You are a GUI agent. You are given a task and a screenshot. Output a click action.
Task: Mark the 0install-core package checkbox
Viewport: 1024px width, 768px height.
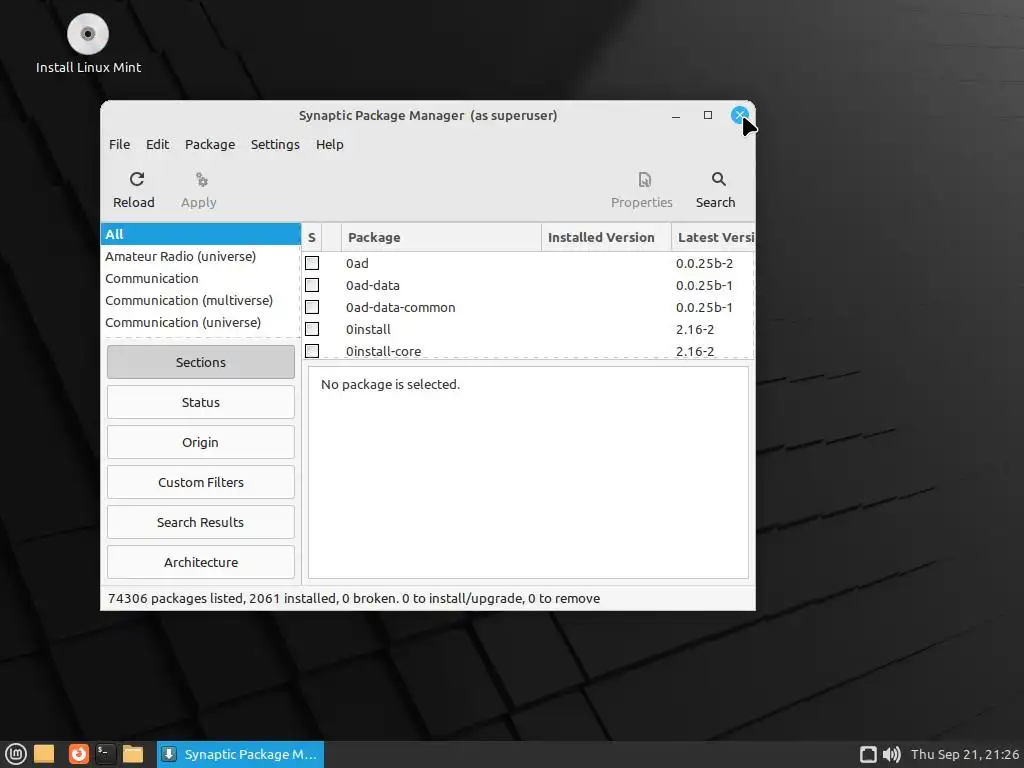pyautogui.click(x=312, y=351)
